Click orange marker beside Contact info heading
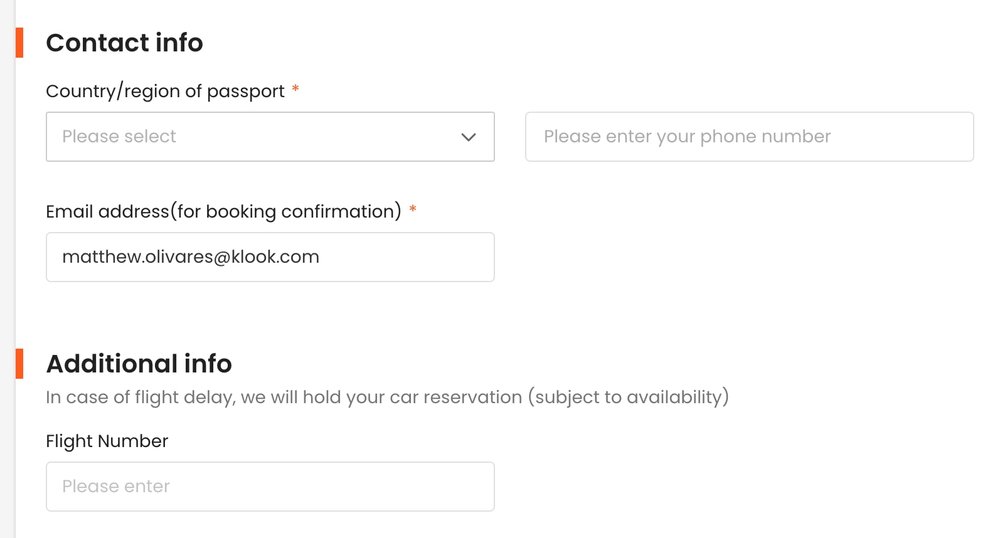Screen dimensions: 1000x538 pyautogui.click(x=19, y=43)
